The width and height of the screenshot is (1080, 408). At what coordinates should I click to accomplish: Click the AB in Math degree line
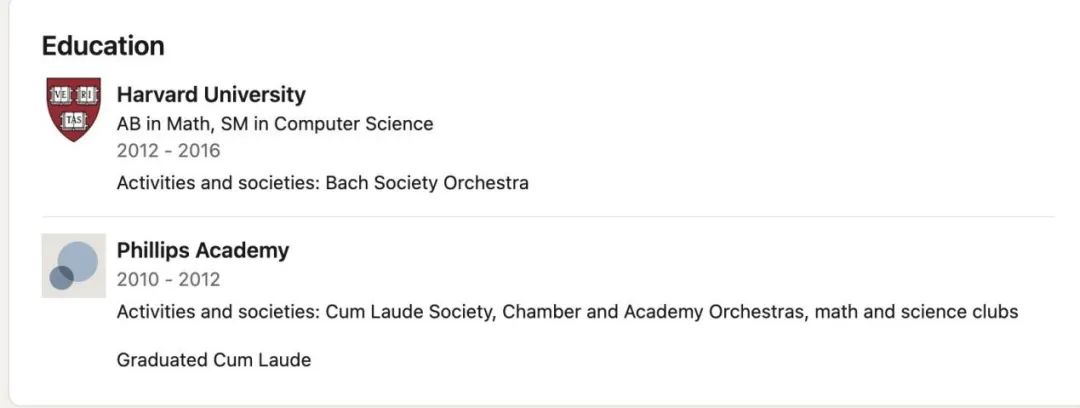coord(275,124)
